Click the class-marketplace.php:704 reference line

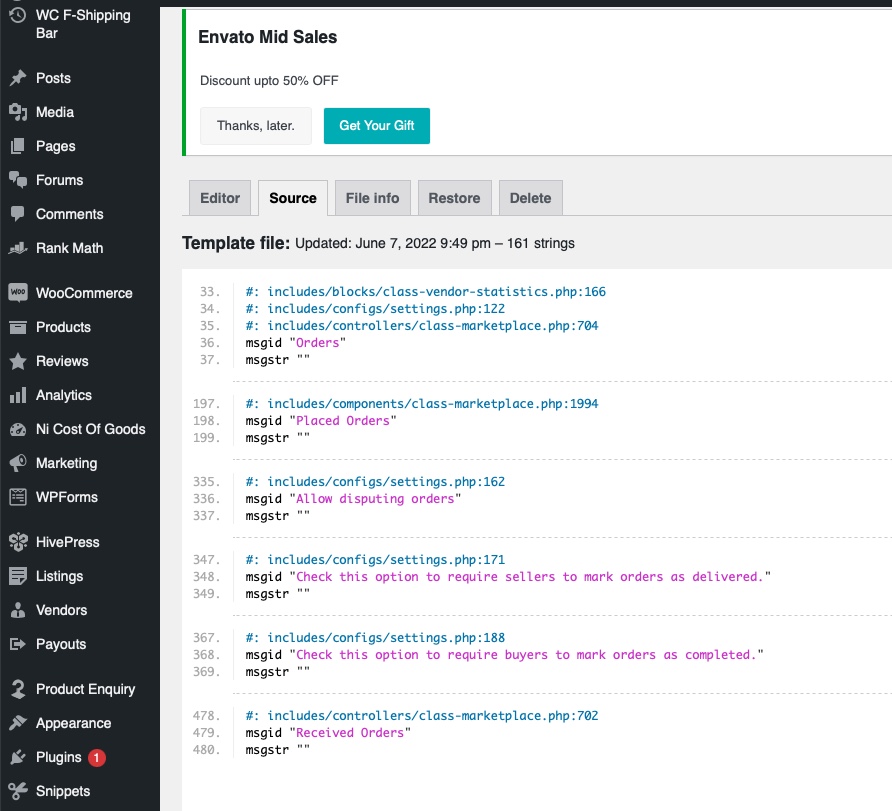pyautogui.click(x=422, y=326)
